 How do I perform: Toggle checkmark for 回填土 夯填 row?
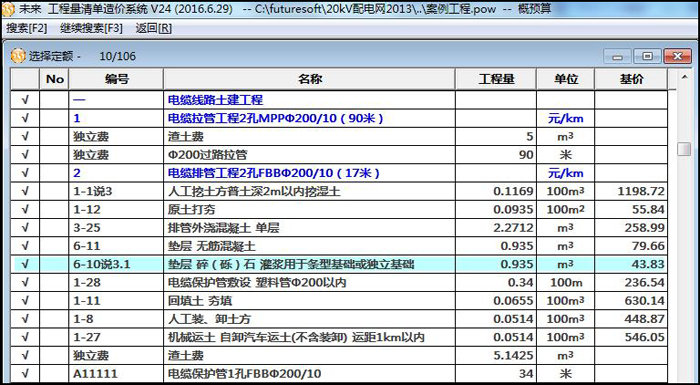click(25, 301)
